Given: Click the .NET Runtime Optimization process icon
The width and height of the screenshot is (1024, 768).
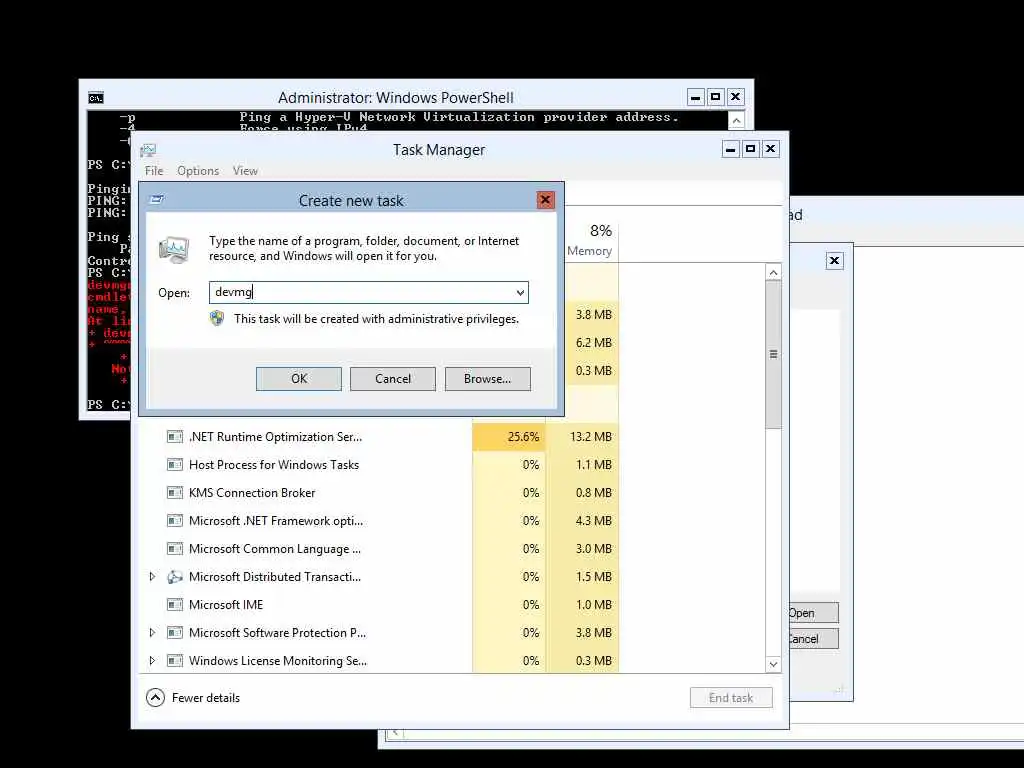Looking at the screenshot, I should click(x=174, y=436).
